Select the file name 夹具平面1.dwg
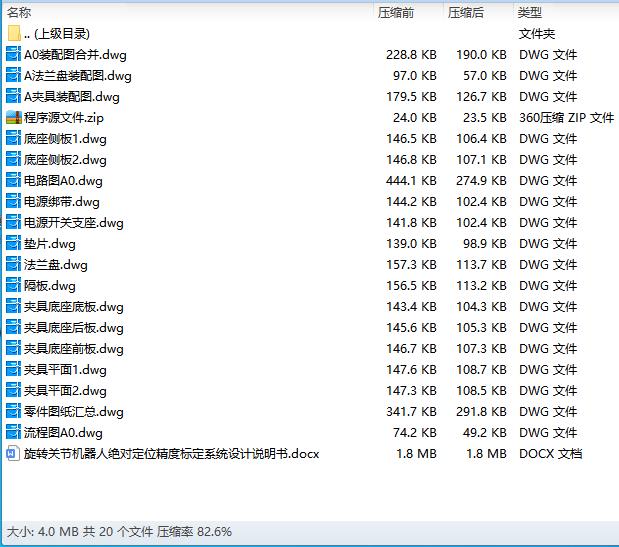 (65, 369)
